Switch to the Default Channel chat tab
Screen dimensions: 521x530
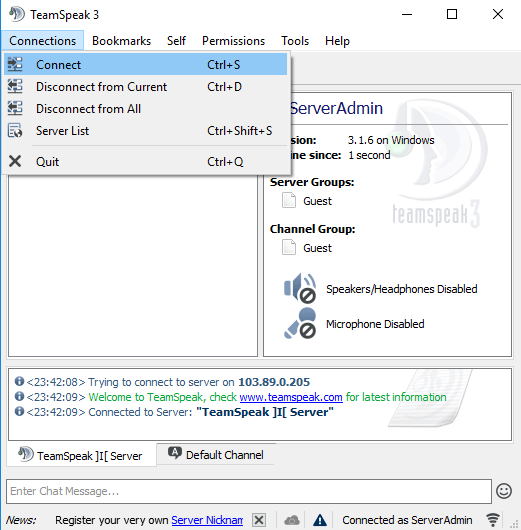point(216,455)
